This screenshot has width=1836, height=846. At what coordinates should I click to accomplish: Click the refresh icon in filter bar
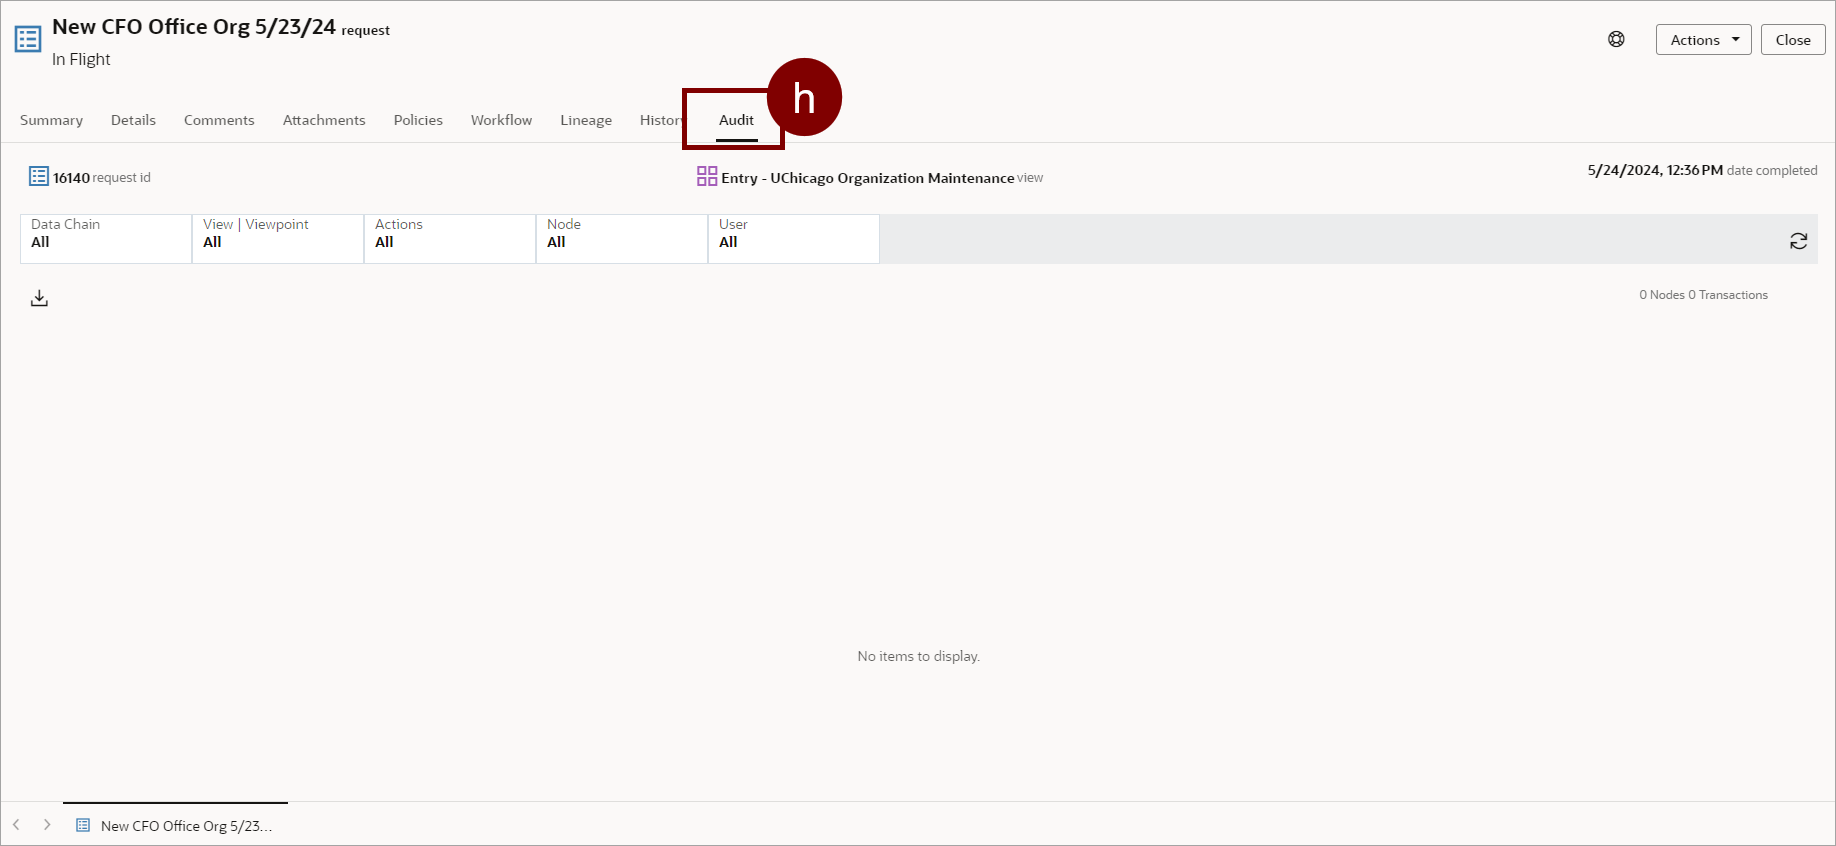click(x=1798, y=241)
